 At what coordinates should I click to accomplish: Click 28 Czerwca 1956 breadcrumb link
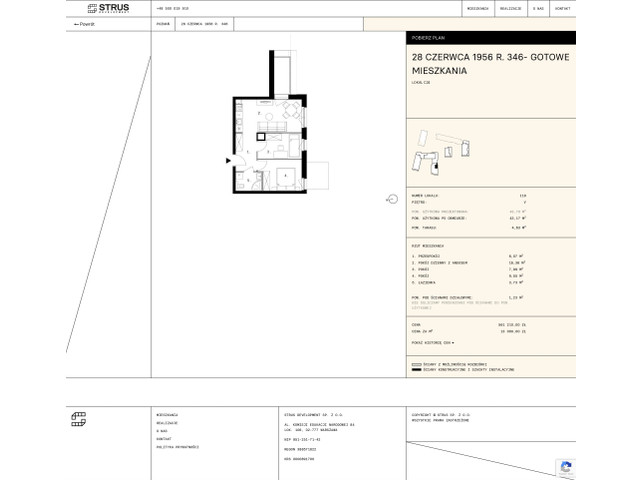(205, 23)
